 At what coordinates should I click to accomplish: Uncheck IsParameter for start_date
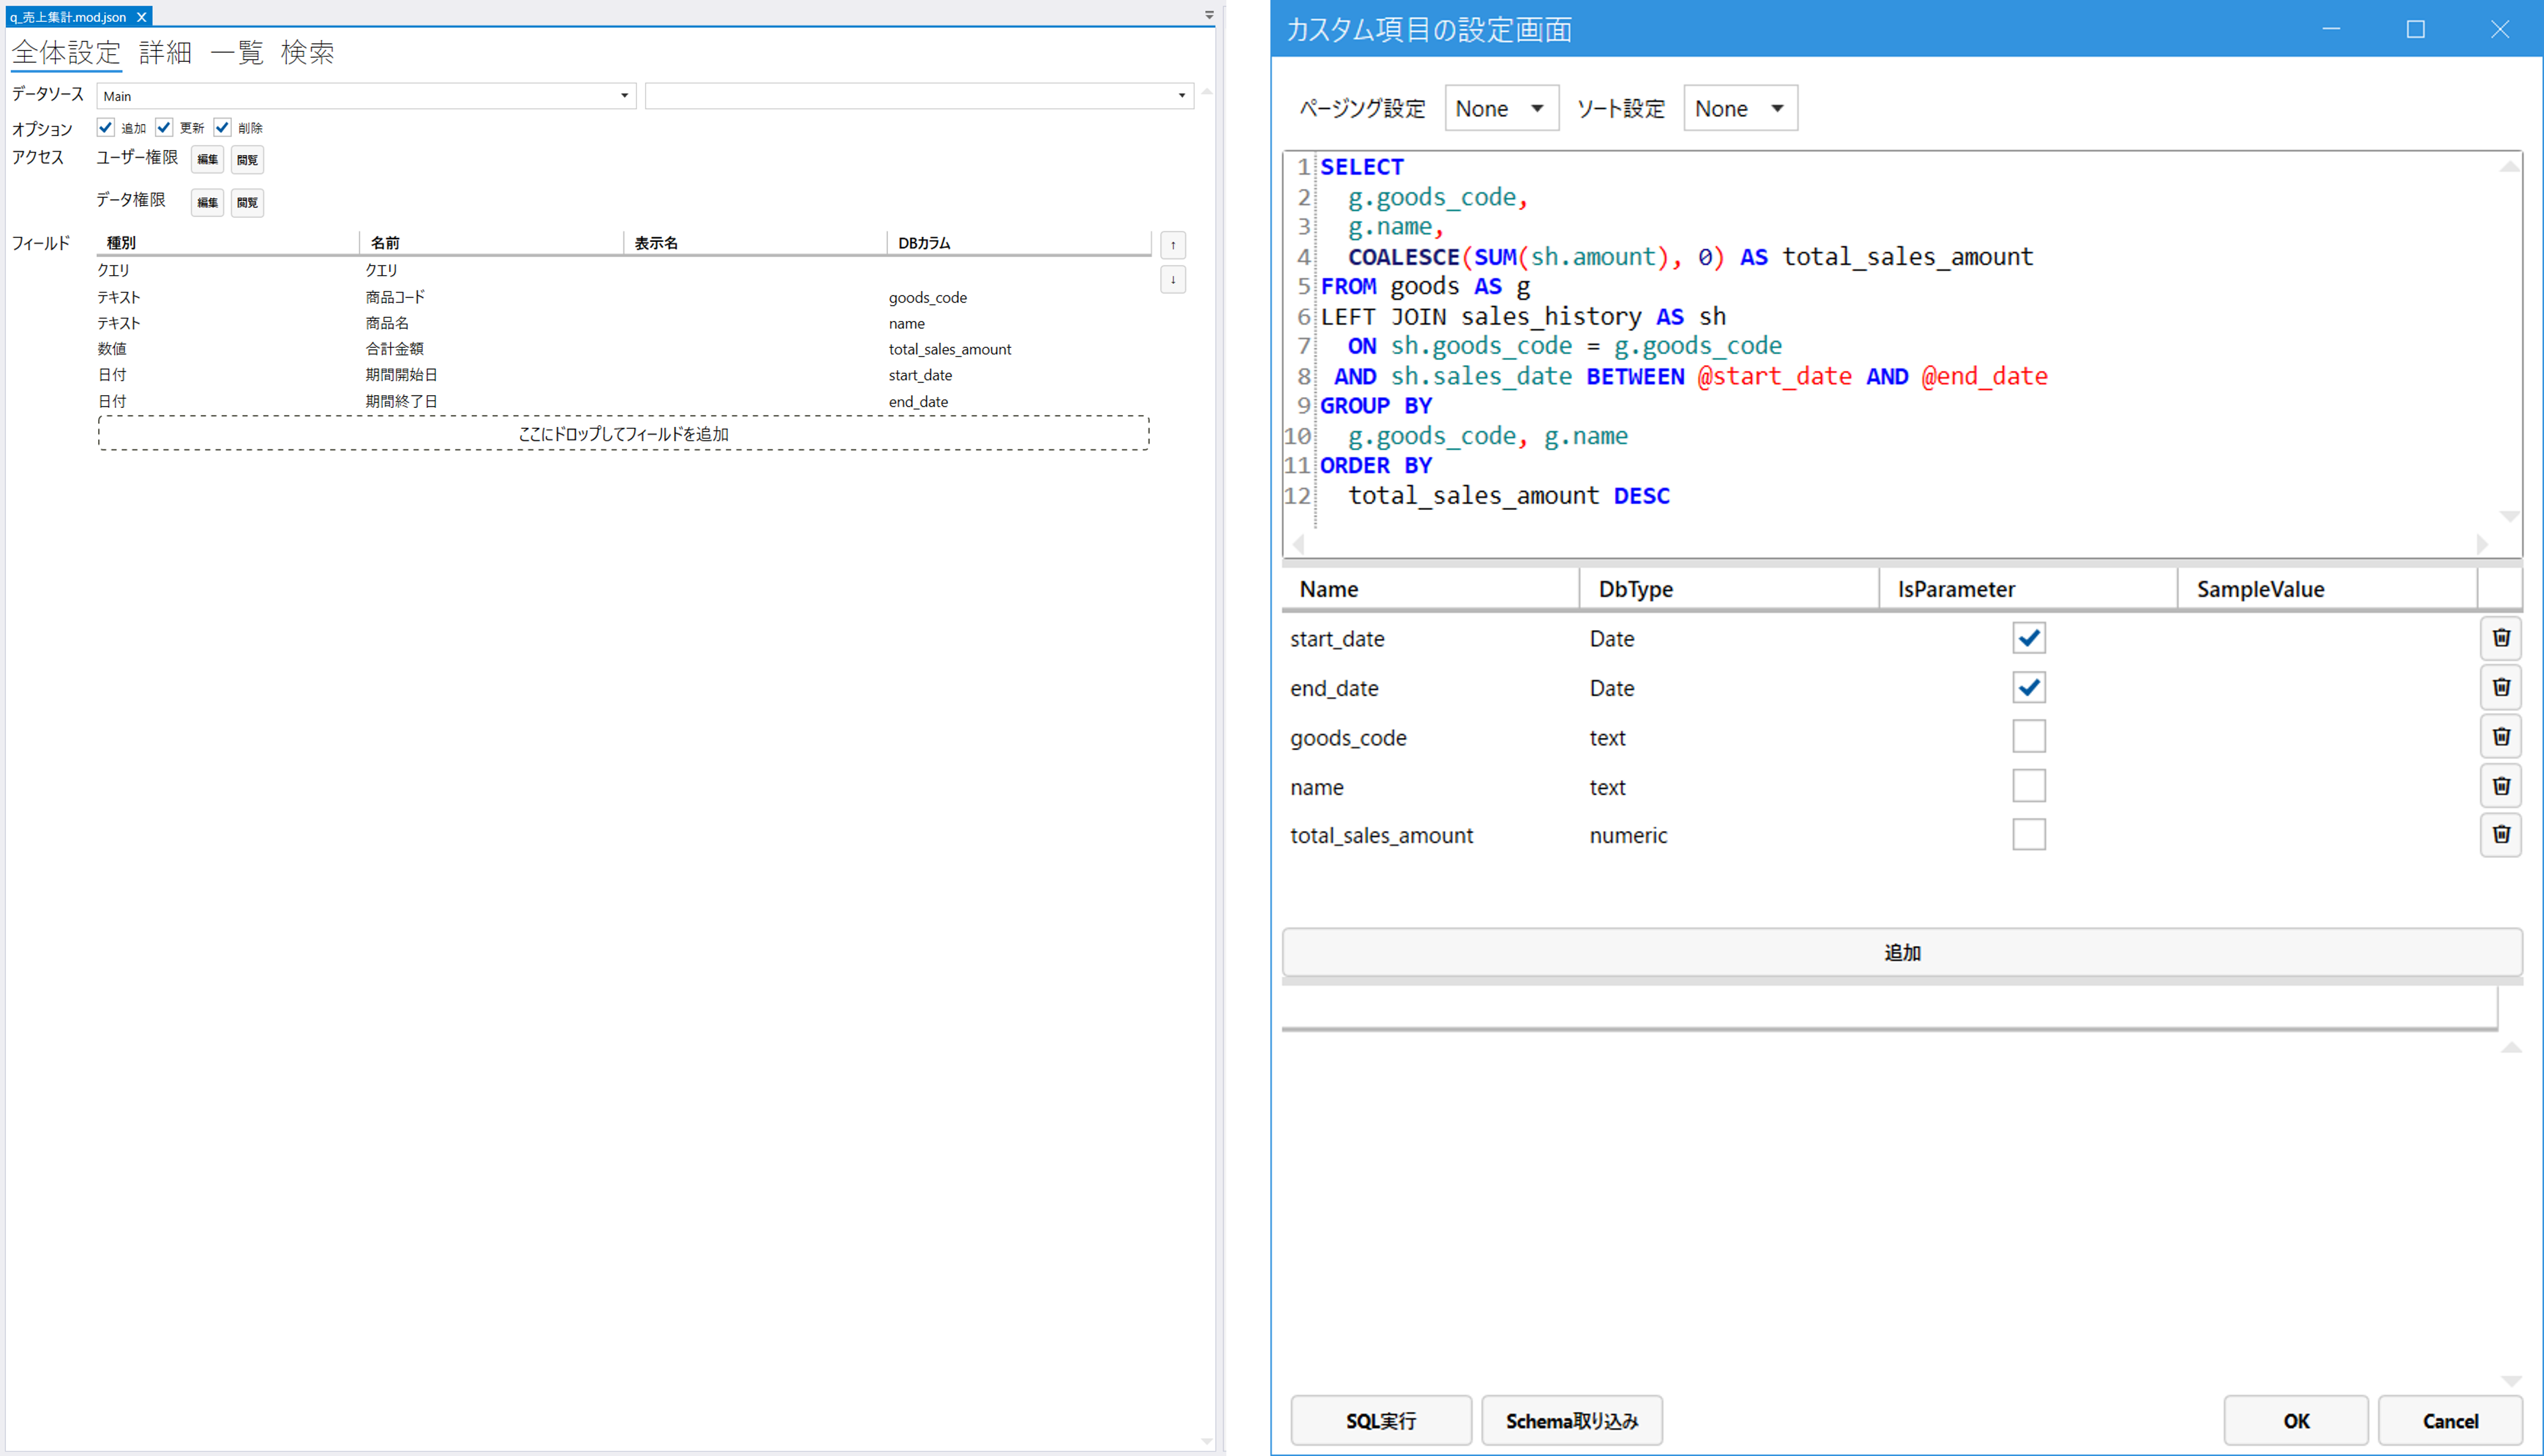pos(2028,638)
